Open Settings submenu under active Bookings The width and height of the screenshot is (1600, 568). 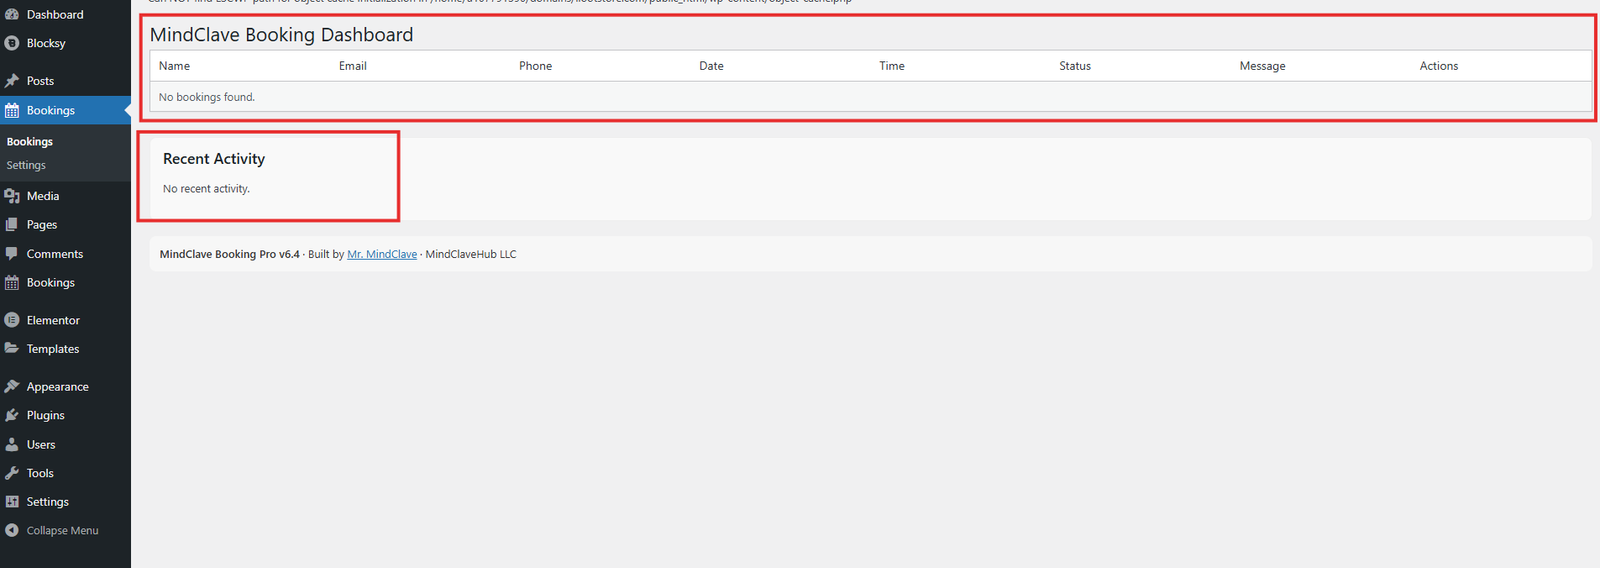click(26, 166)
